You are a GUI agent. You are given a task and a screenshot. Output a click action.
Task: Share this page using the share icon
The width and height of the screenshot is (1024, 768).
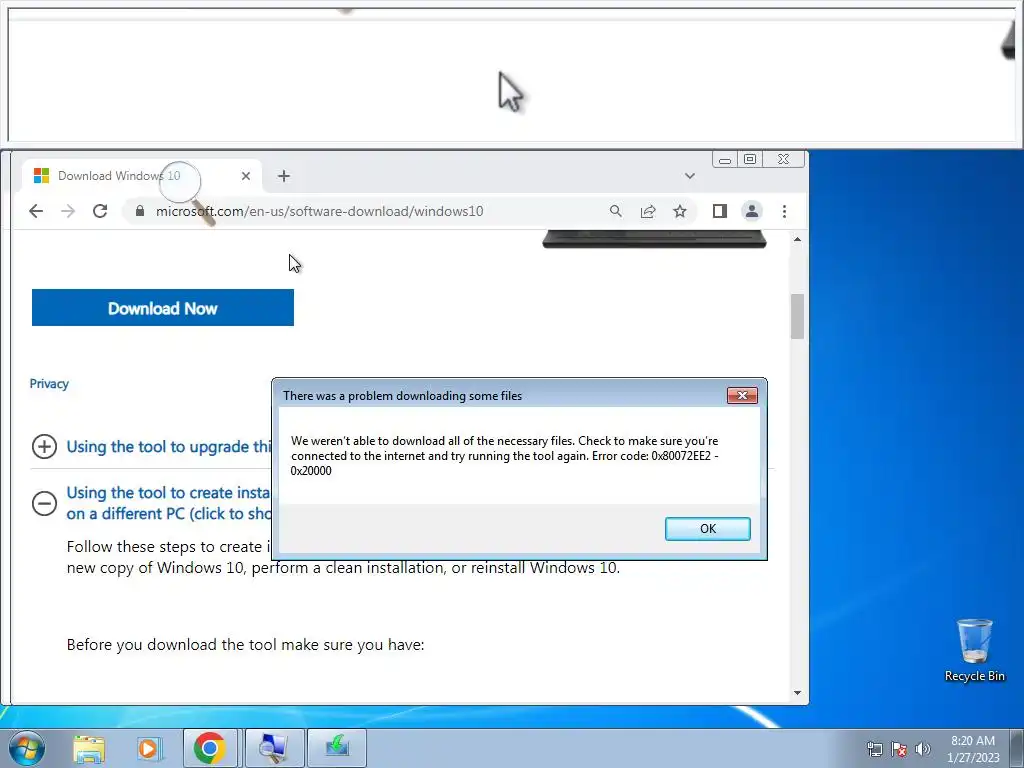point(648,211)
